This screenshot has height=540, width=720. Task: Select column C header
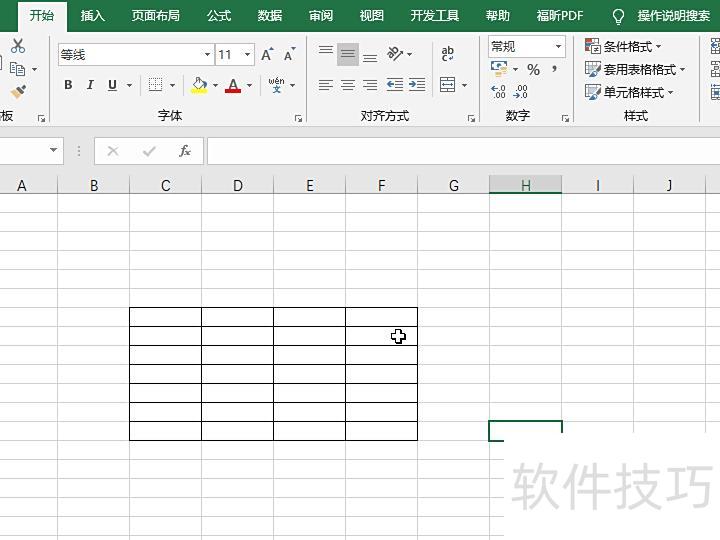(x=166, y=185)
